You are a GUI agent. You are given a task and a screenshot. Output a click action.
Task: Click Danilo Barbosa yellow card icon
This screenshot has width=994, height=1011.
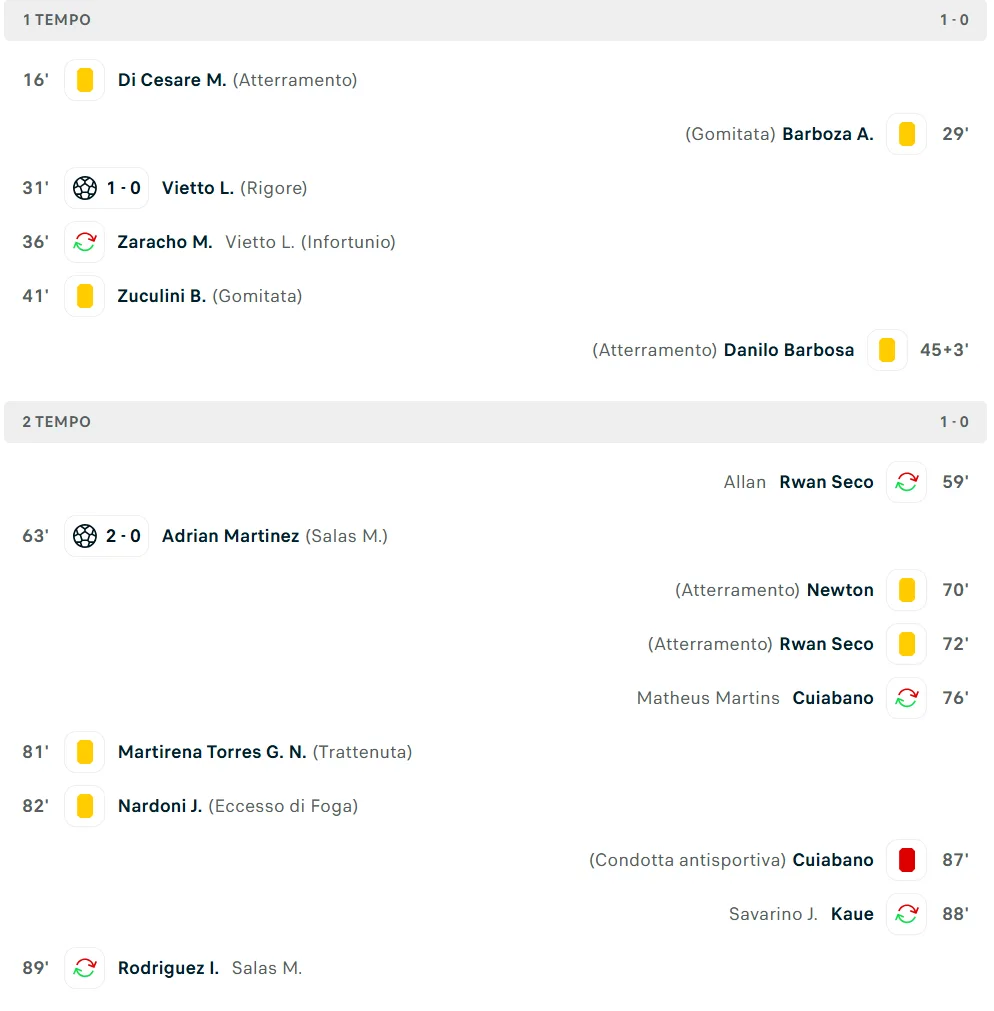887,350
